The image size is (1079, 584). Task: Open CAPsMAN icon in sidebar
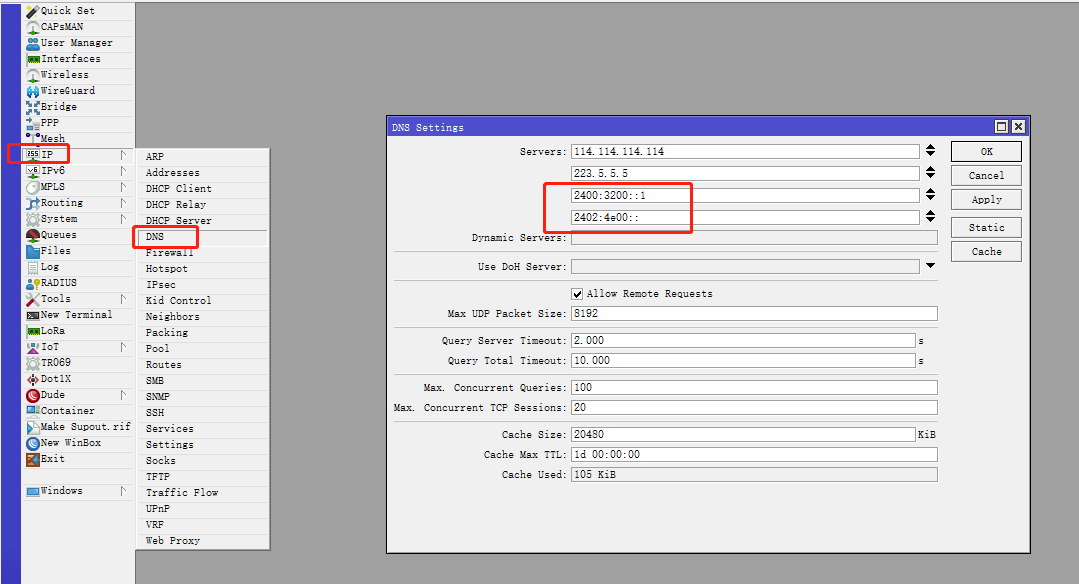32,28
